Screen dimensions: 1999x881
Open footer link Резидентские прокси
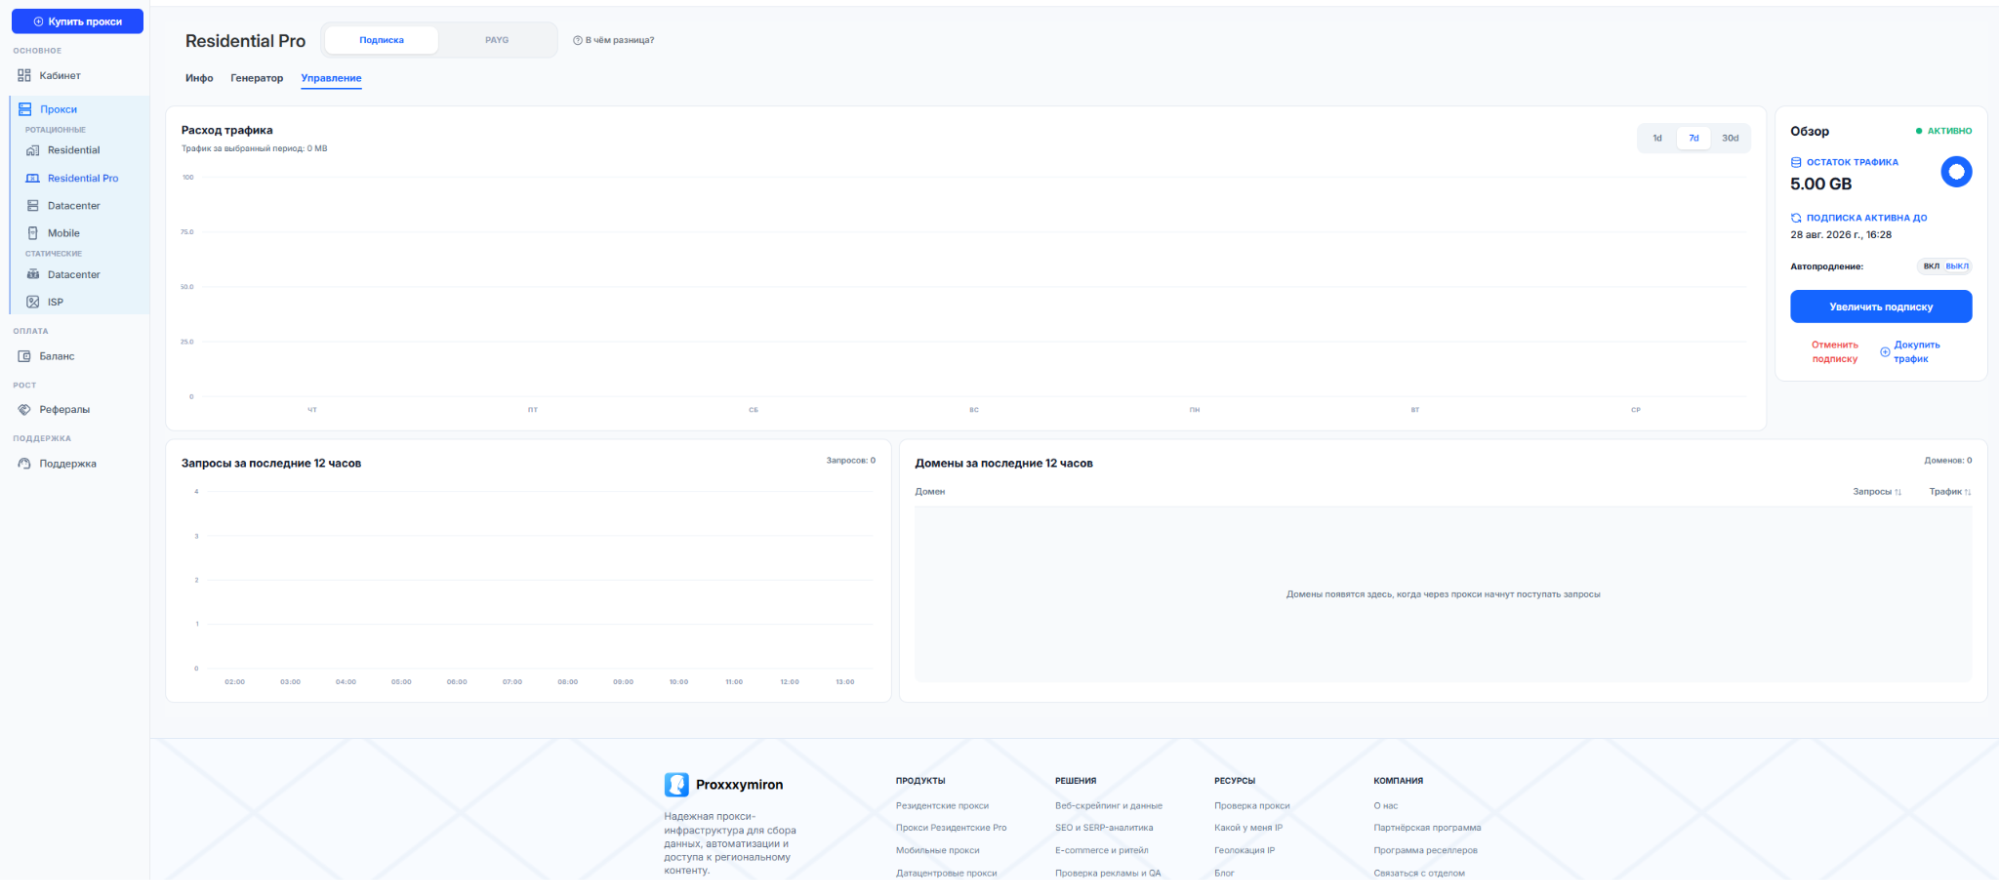tap(942, 806)
